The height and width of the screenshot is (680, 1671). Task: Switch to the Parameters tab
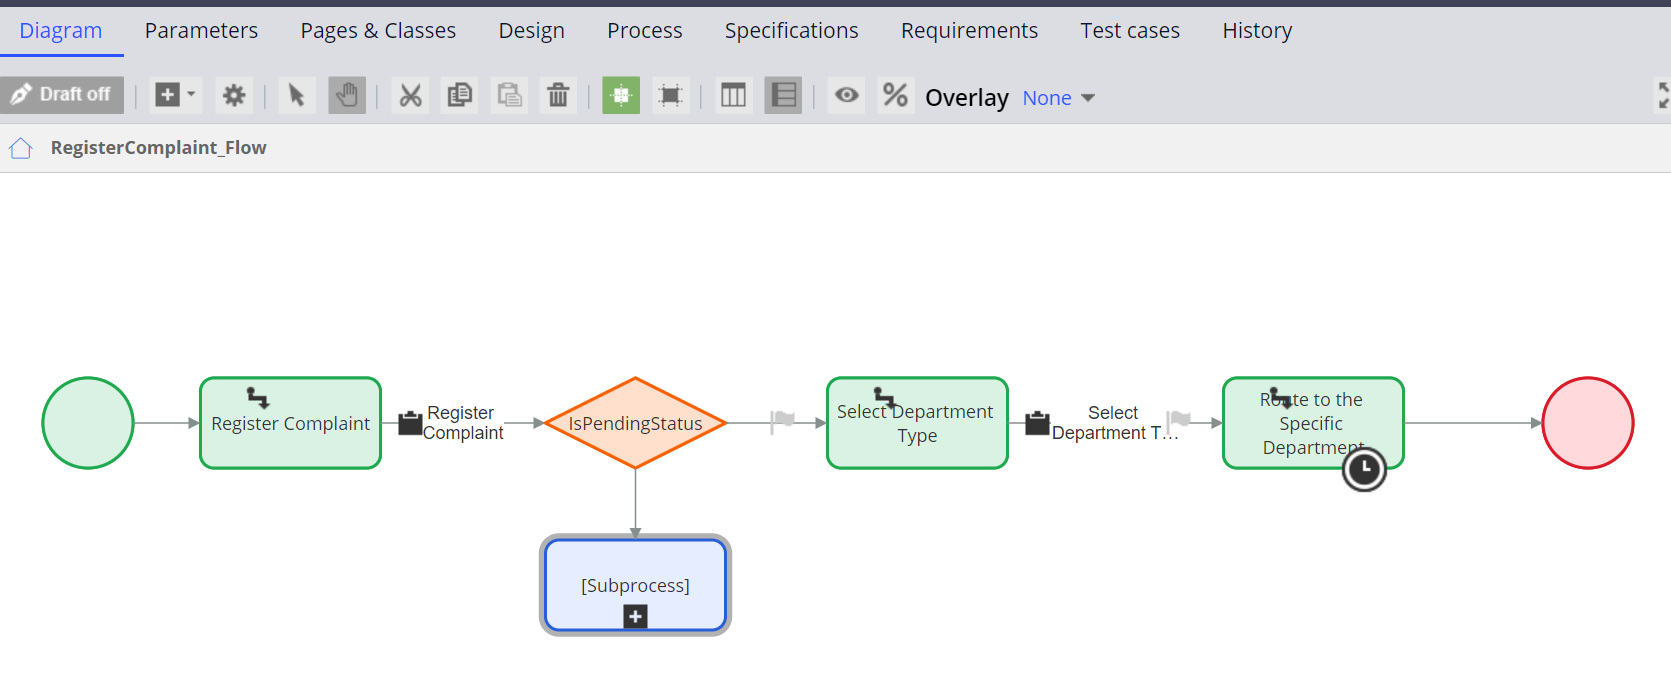coord(201,31)
